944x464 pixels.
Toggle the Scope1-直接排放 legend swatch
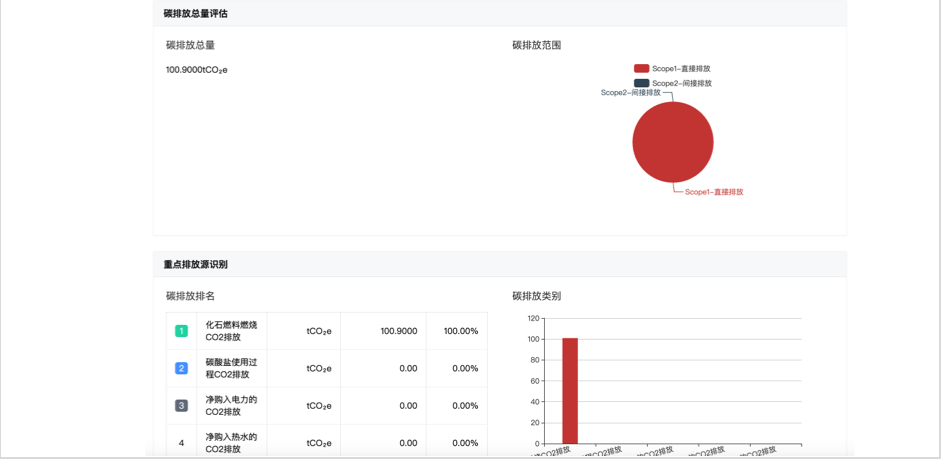click(x=641, y=69)
